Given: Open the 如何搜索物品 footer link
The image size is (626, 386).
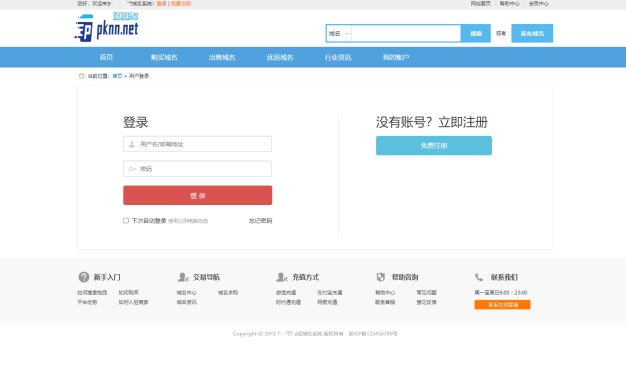Looking at the screenshot, I should [92, 293].
